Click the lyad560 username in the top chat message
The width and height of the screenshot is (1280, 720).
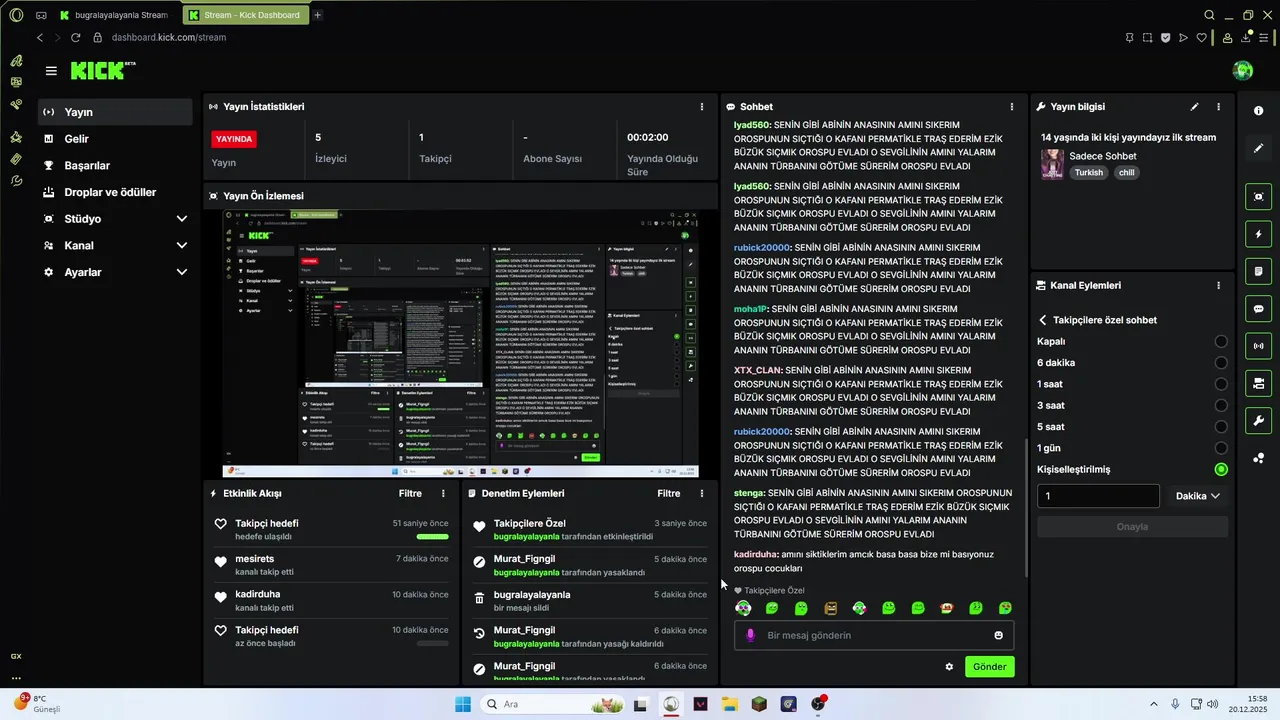[x=752, y=125]
